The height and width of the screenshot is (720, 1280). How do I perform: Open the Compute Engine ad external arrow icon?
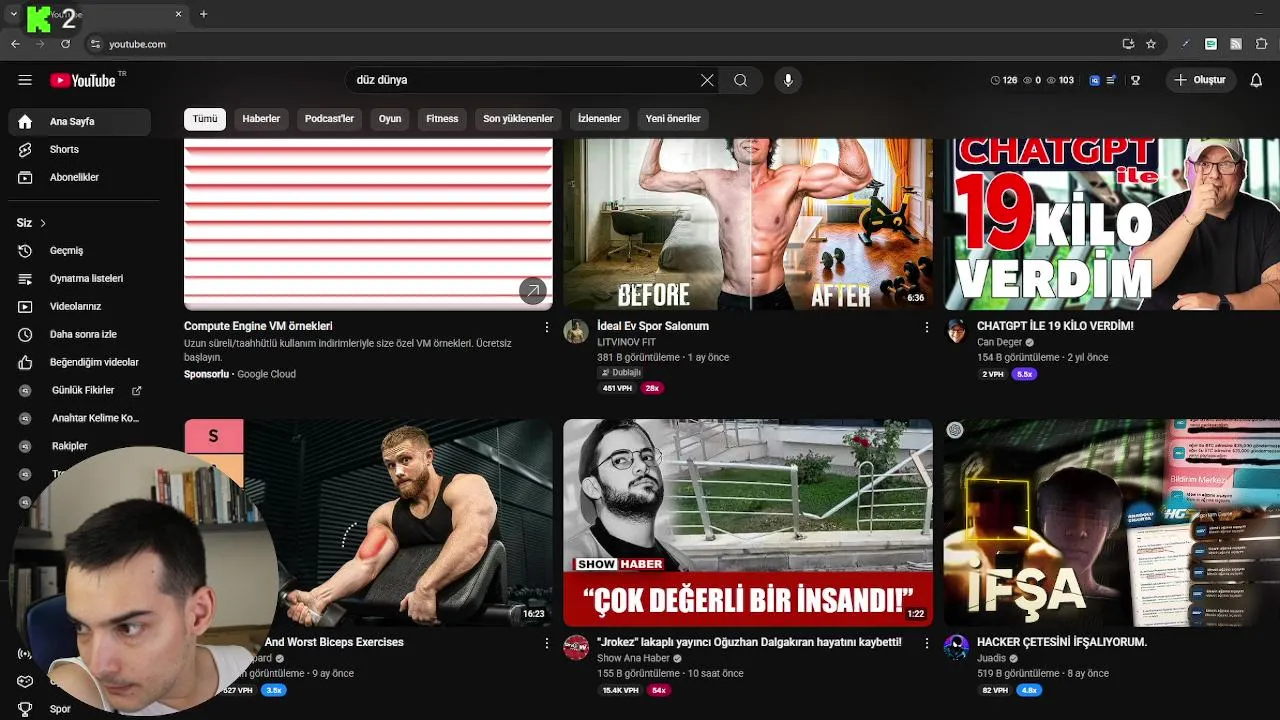pos(533,291)
